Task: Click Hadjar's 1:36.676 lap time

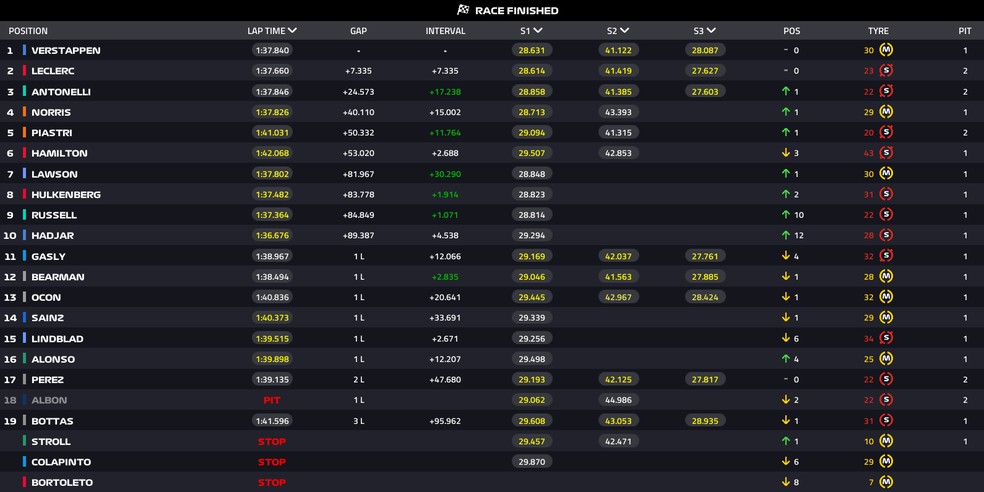Action: tap(272, 235)
